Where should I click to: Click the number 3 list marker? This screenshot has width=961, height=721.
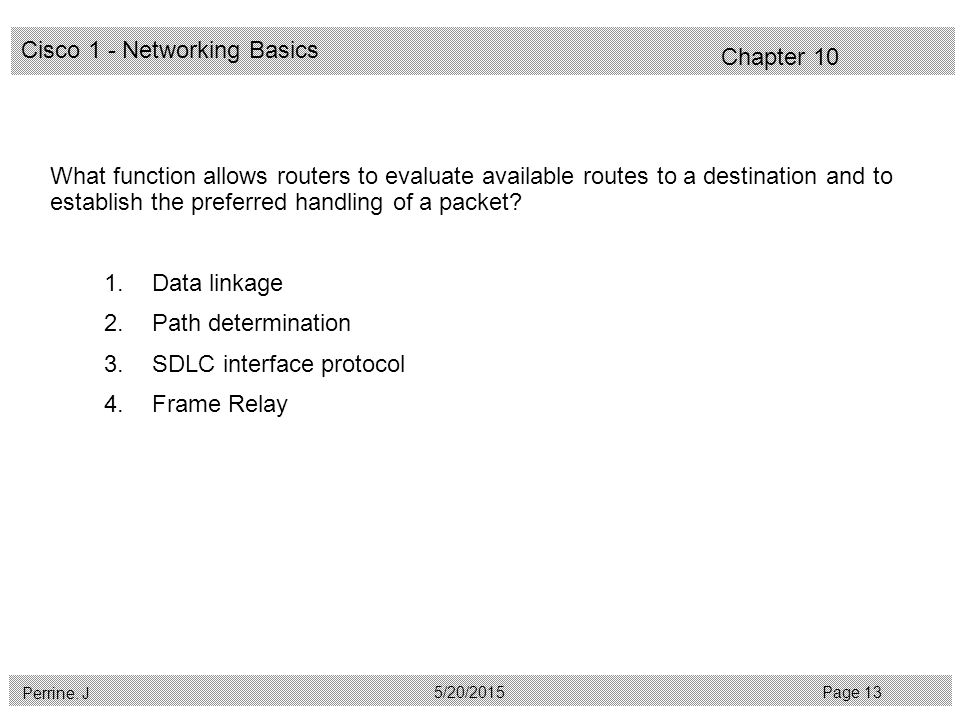tap(113, 364)
